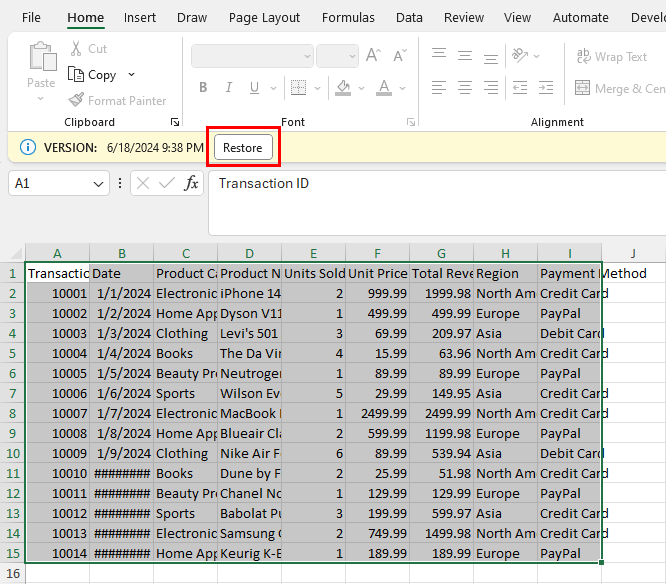Switch to the Insert tab

tap(140, 17)
